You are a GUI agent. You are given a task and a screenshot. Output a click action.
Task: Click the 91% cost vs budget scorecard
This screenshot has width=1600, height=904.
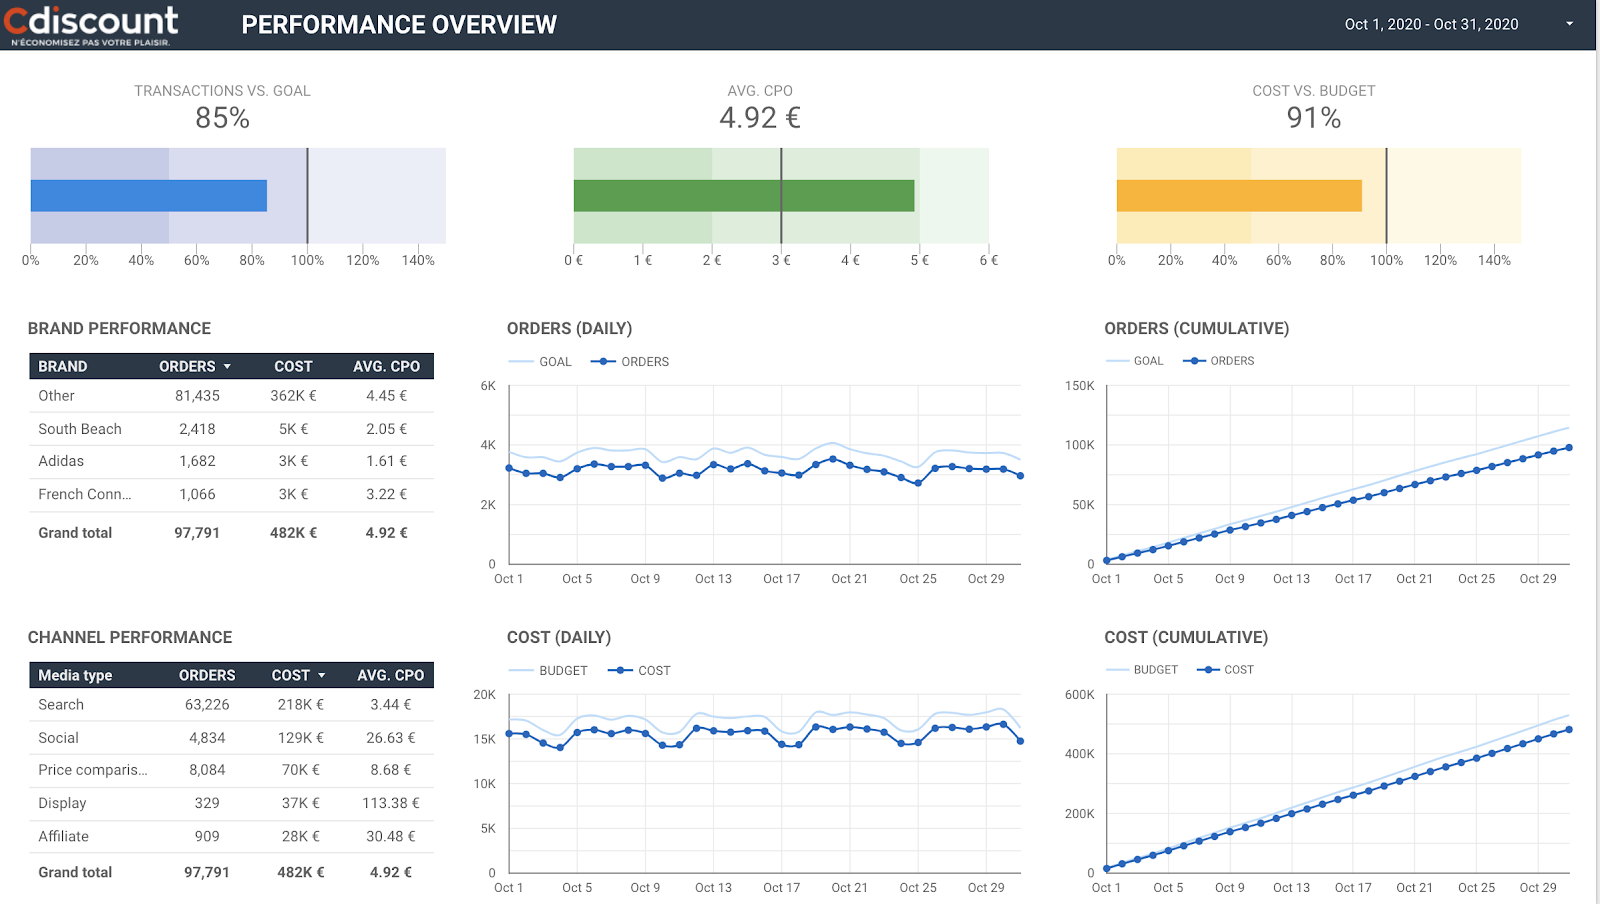(x=1314, y=118)
